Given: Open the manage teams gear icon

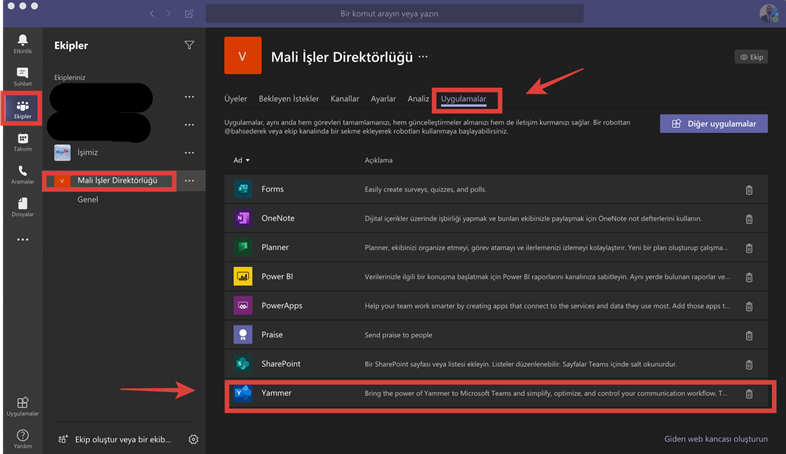Looking at the screenshot, I should pyautogui.click(x=193, y=439).
